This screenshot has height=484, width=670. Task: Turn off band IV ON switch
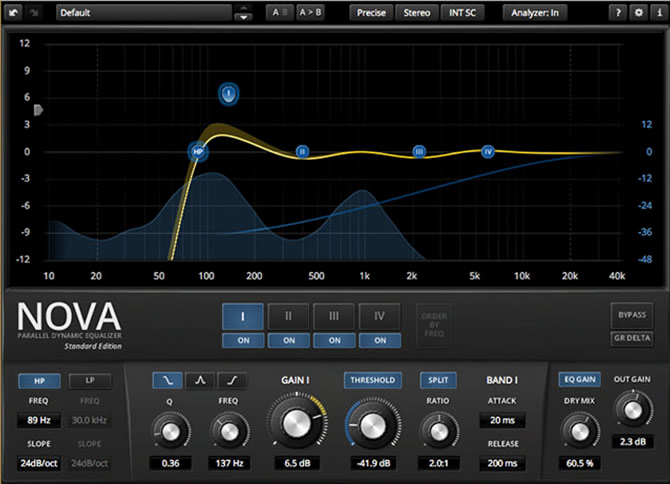380,340
